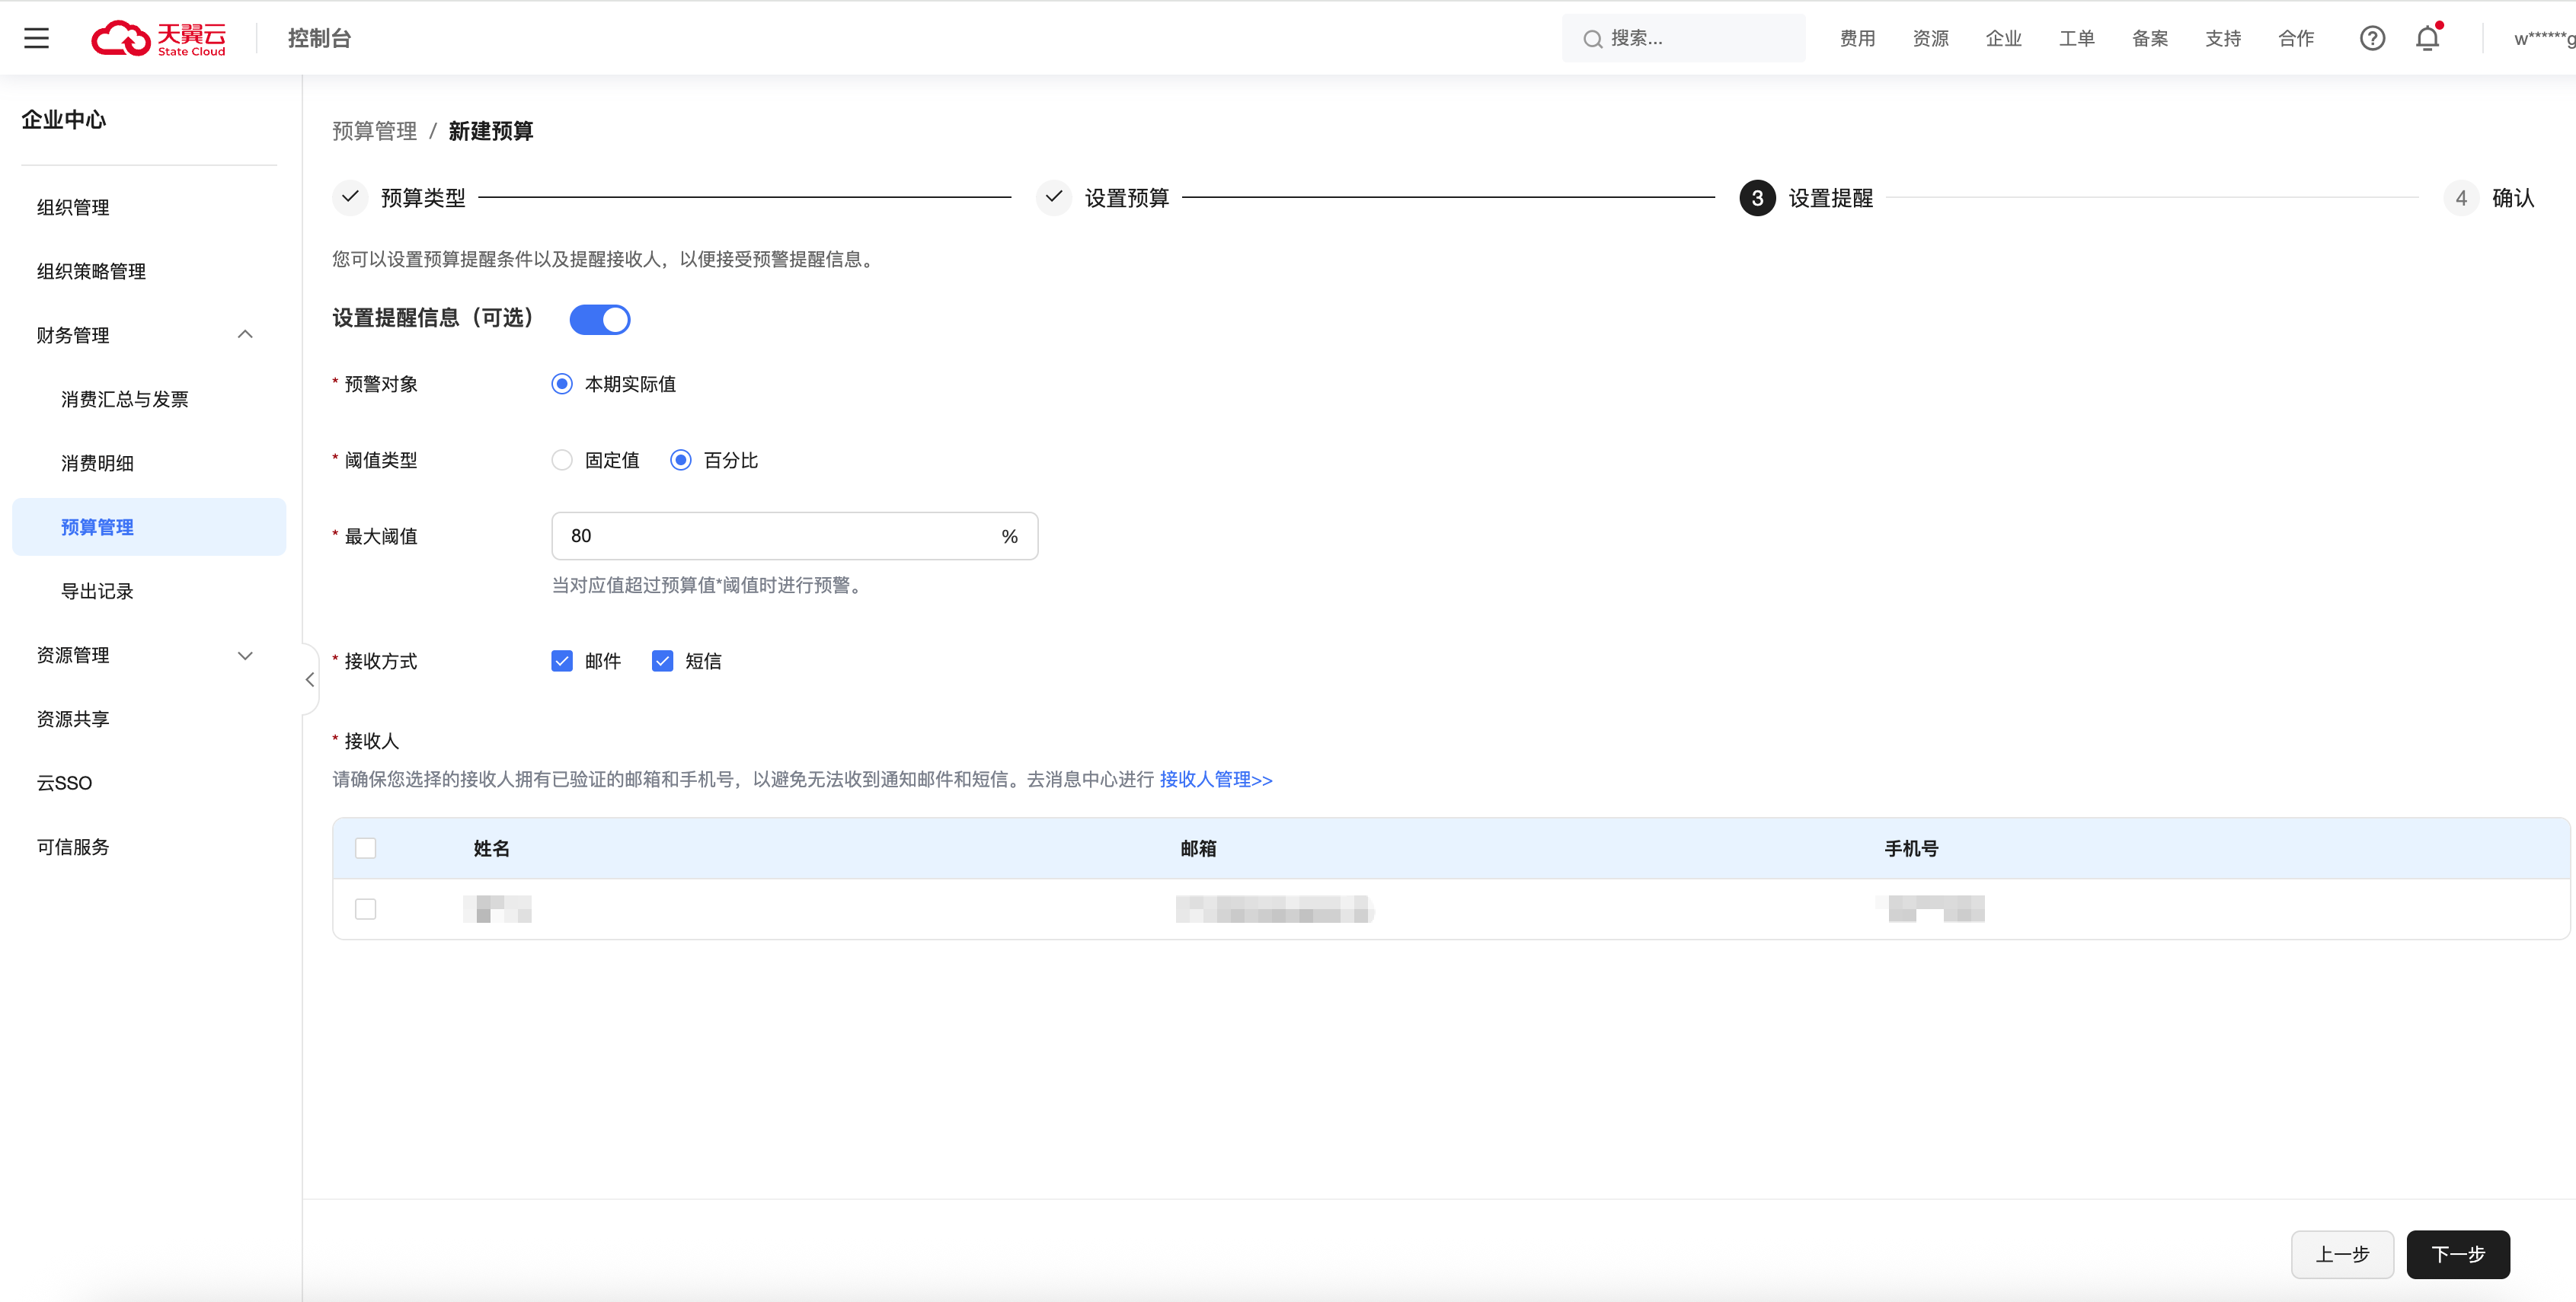Toggle the 设置提醒信息 switch off
The image size is (2576, 1302).
600,320
